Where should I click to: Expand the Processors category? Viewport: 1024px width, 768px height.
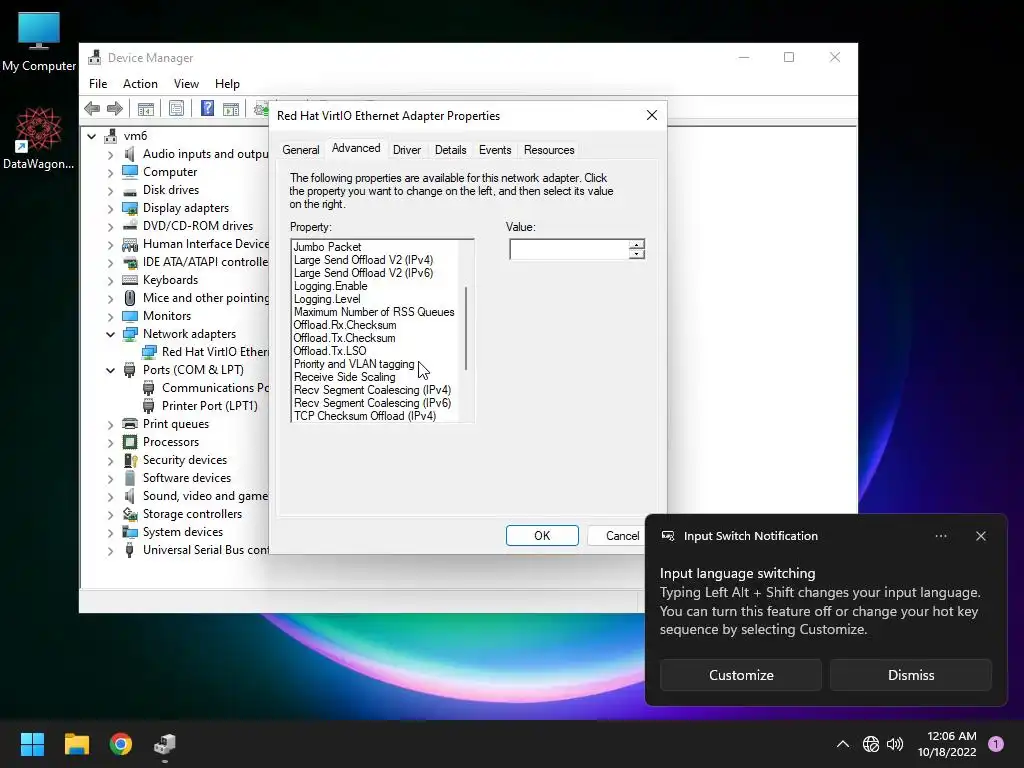pyautogui.click(x=110, y=442)
